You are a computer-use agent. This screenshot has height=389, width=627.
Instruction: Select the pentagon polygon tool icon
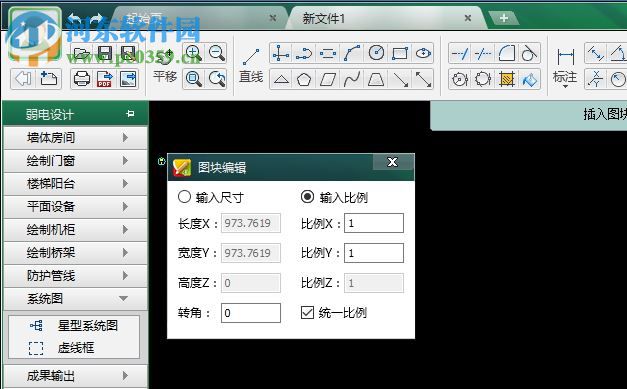point(304,79)
